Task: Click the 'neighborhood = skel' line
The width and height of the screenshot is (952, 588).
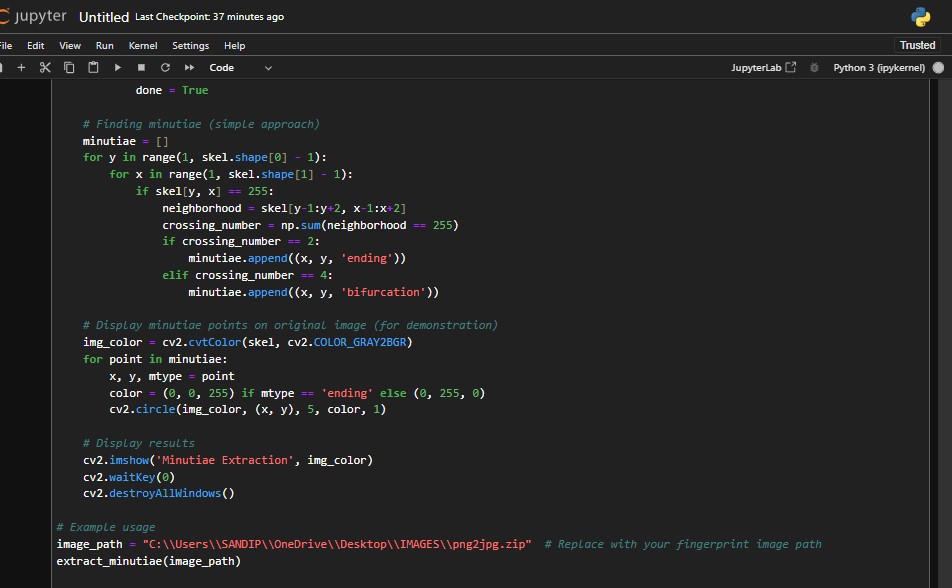Action: click(x=284, y=208)
